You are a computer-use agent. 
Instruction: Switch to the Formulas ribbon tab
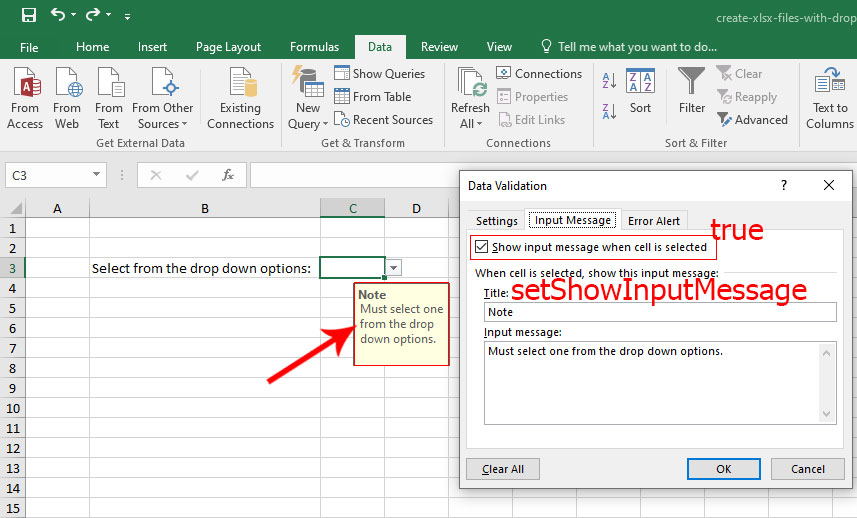click(314, 47)
